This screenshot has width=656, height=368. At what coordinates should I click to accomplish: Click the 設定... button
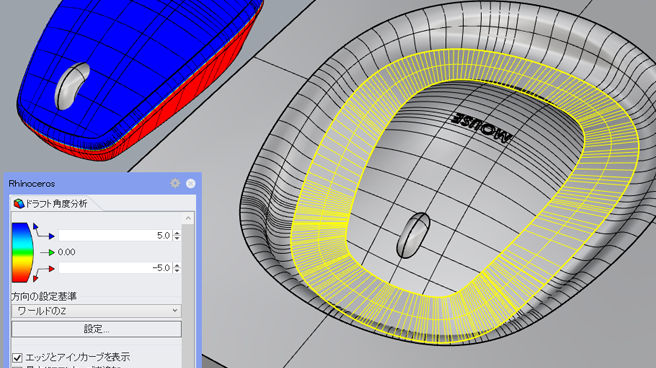[x=97, y=329]
